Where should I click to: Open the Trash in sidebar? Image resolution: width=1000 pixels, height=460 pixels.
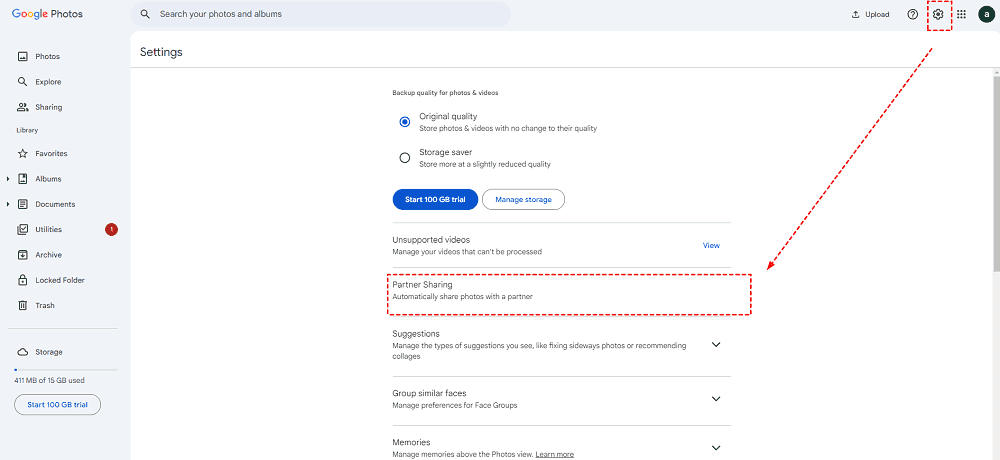pos(44,306)
